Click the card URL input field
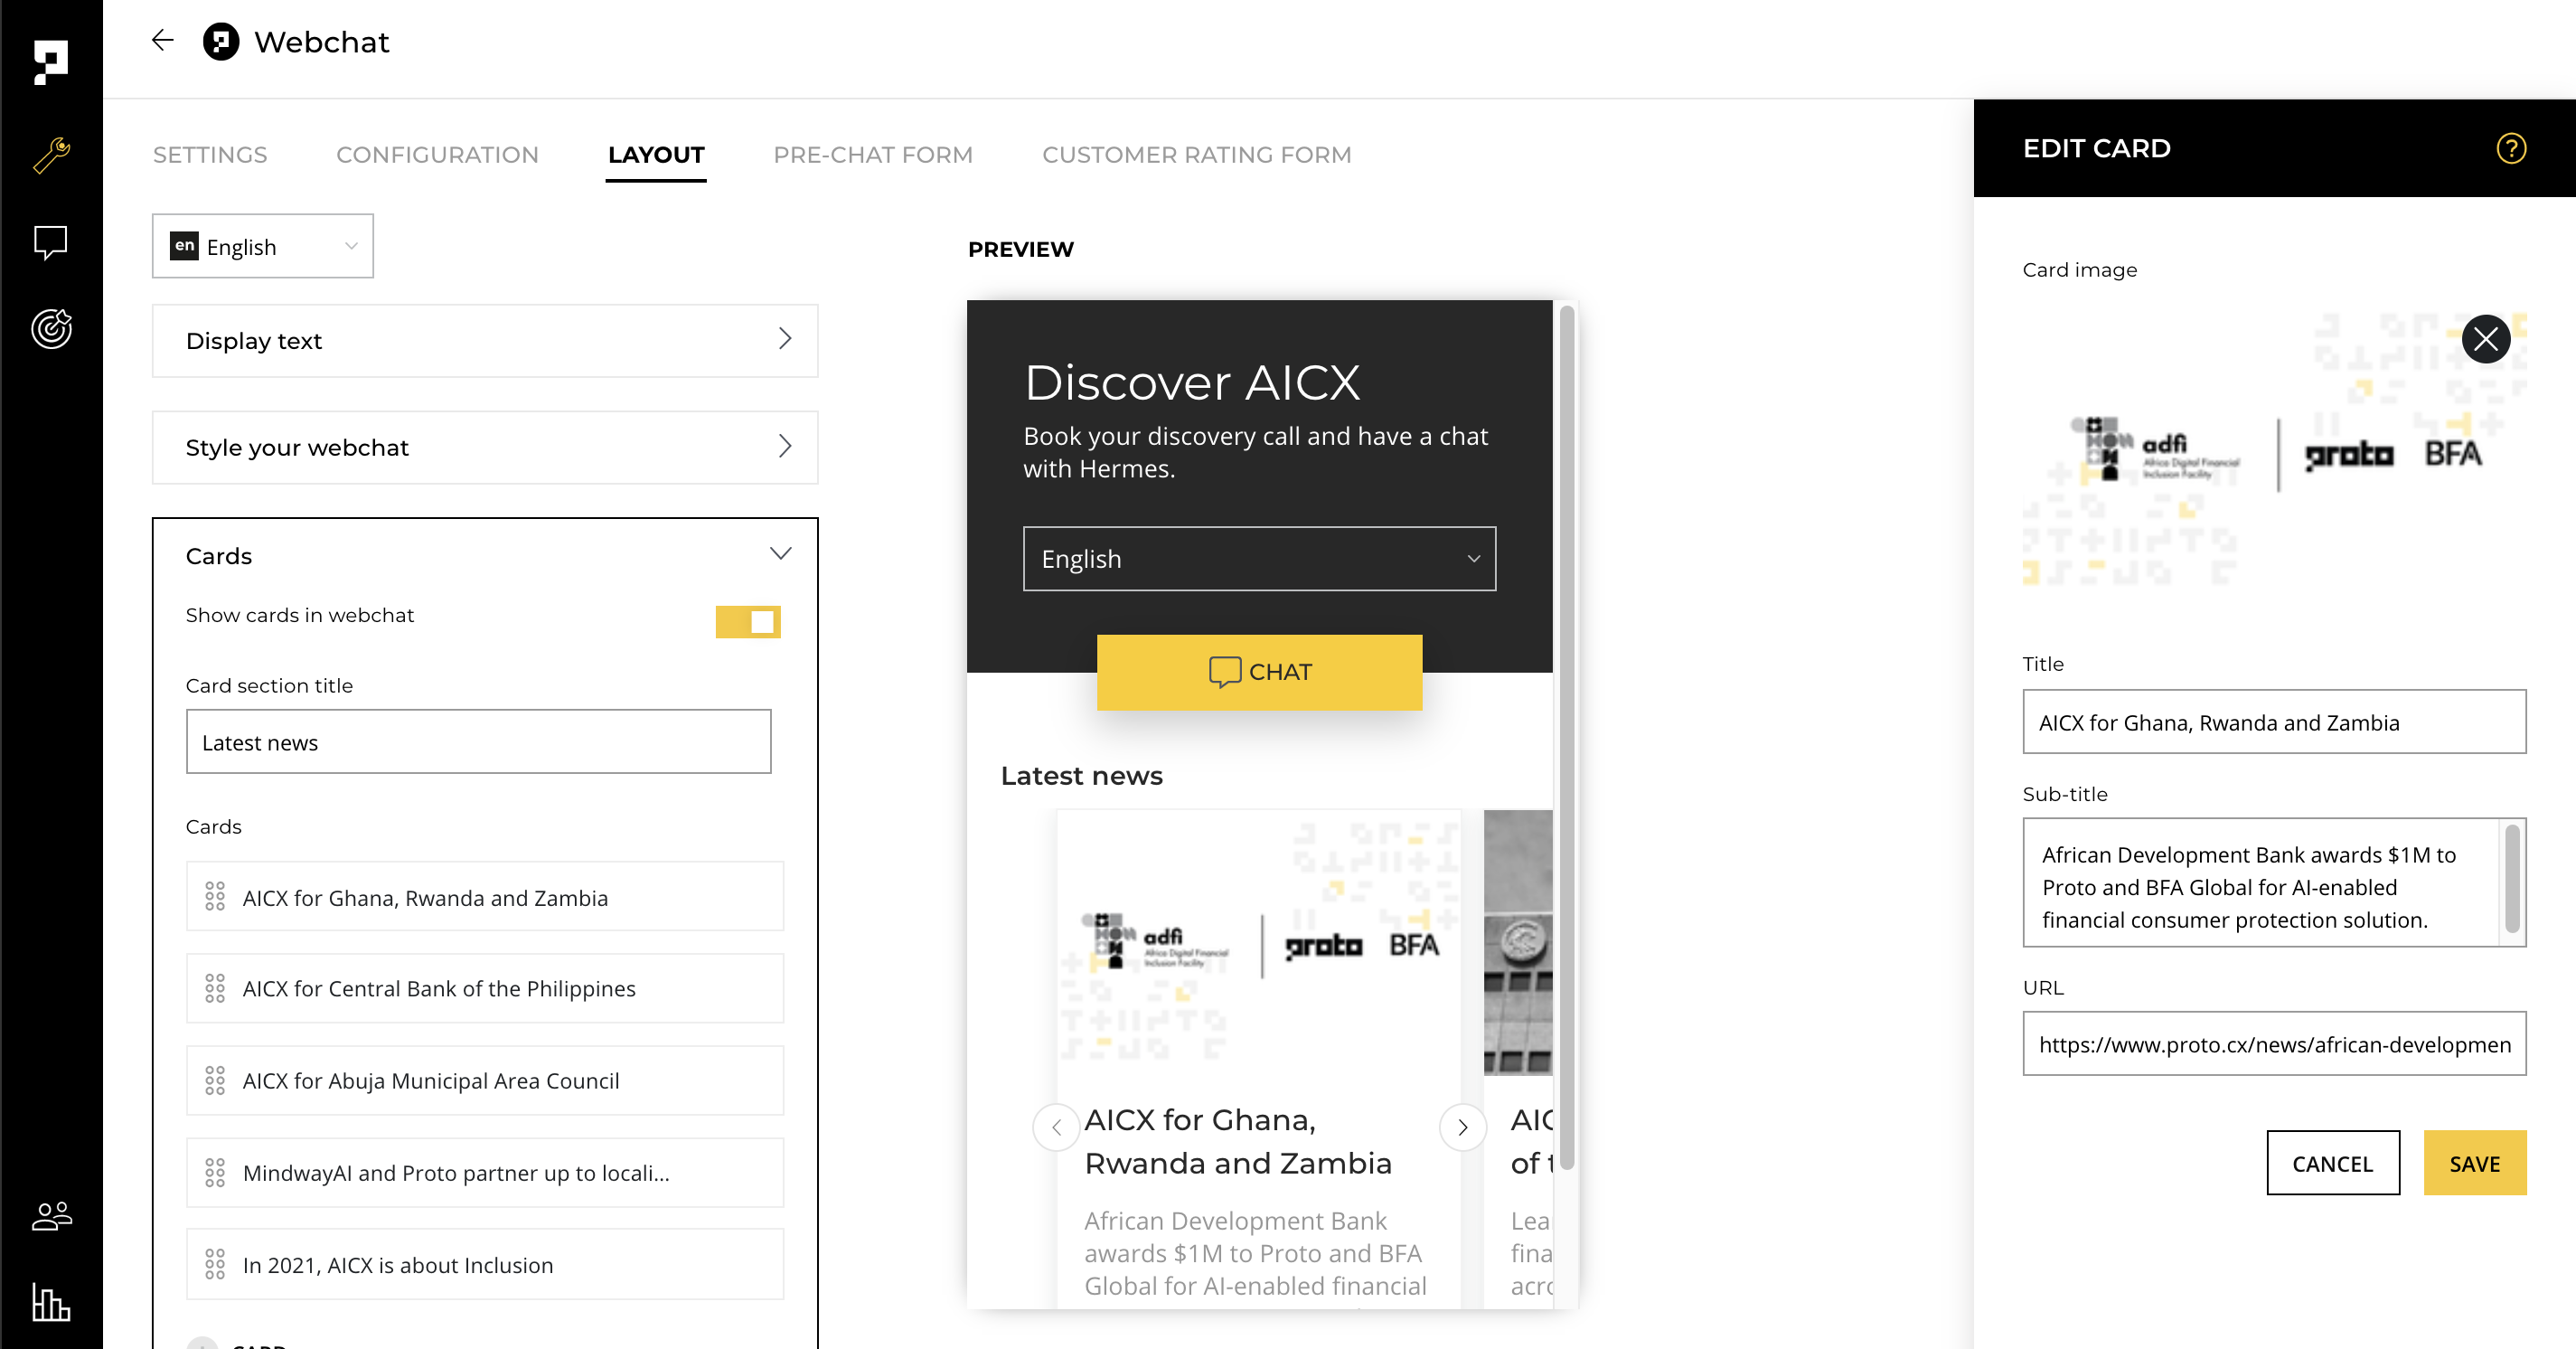The image size is (2576, 1349). click(x=2273, y=1044)
